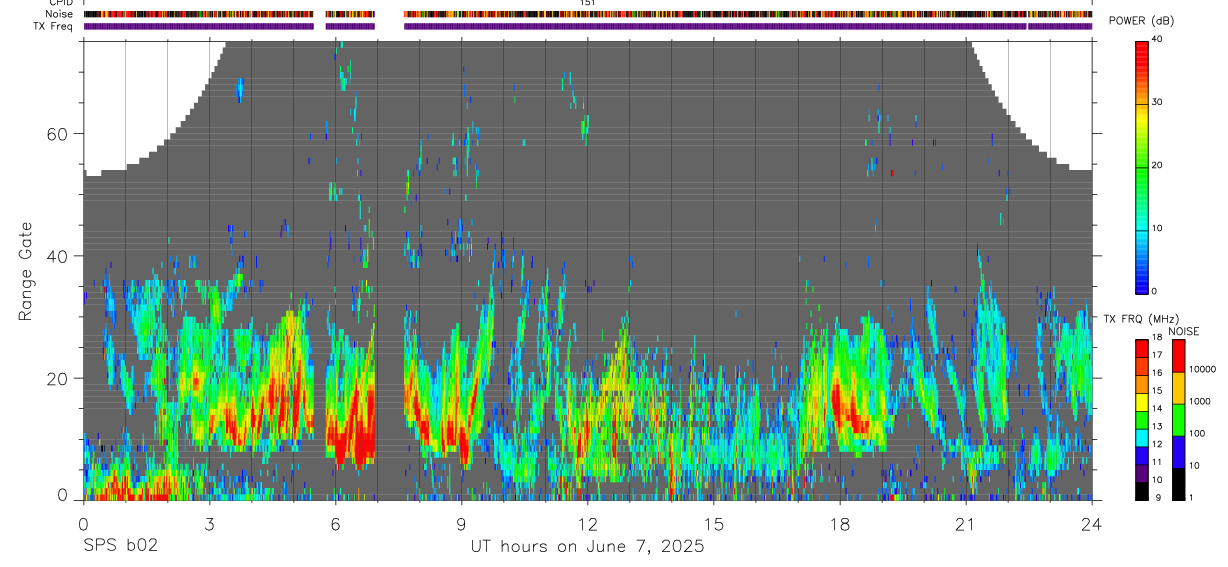The image size is (1228, 567).
Task: Click the SPS b02 radar beam label
Action: pyautogui.click(x=119, y=546)
